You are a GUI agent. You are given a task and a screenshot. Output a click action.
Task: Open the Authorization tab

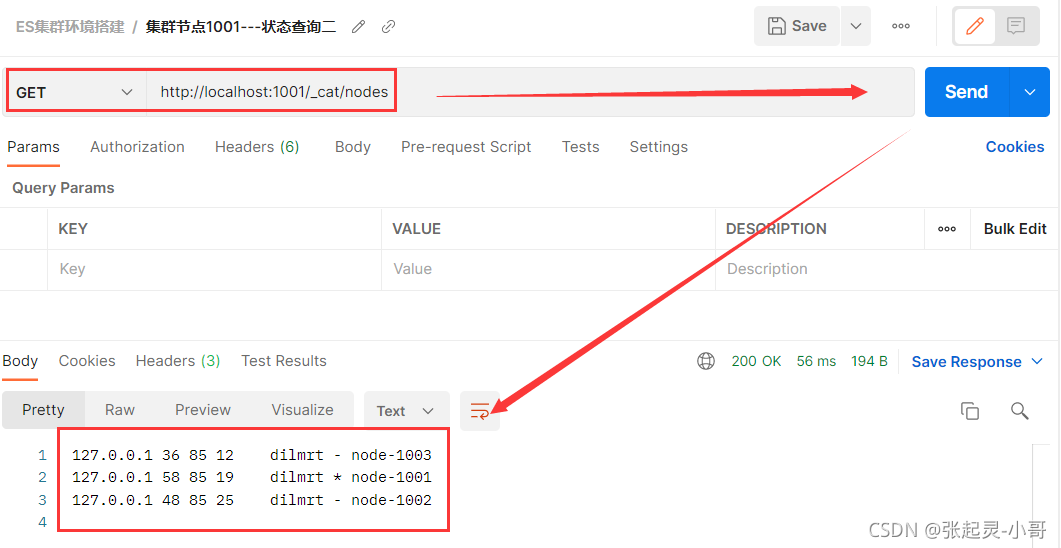click(x=137, y=147)
